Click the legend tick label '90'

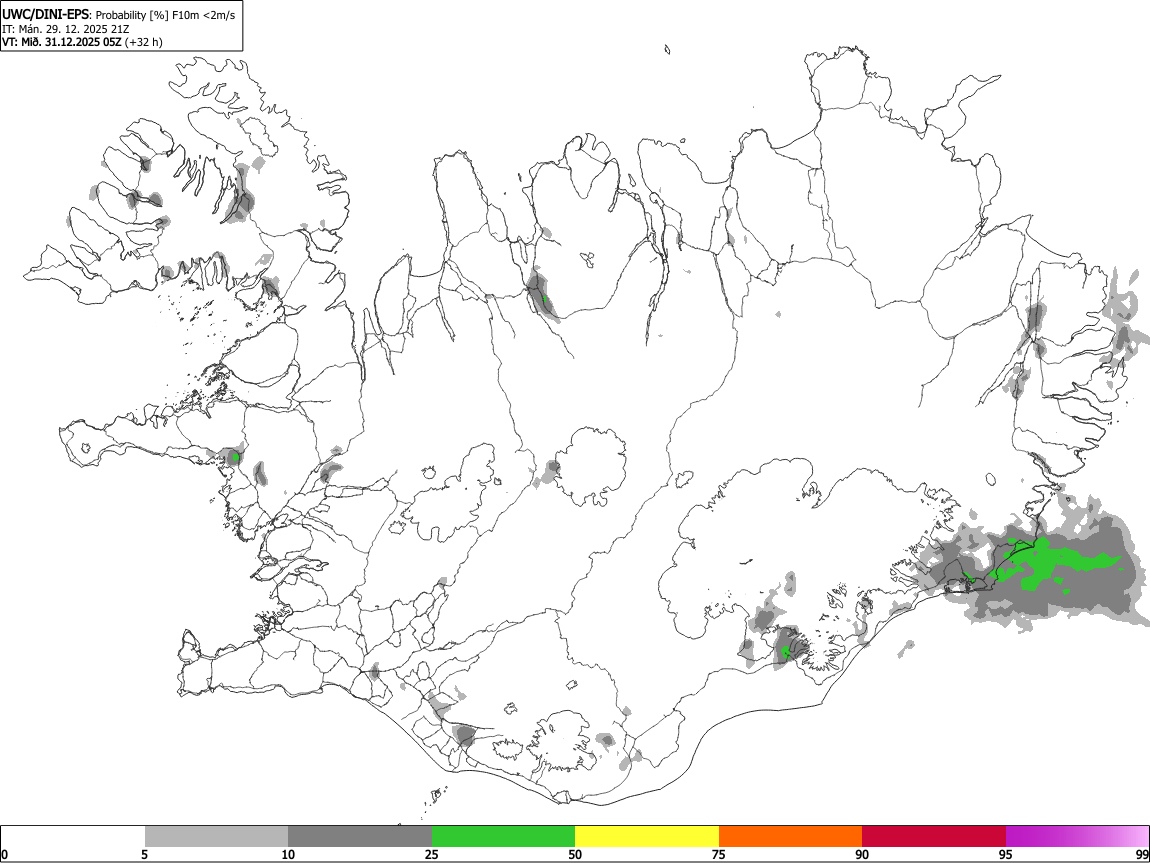[x=862, y=854]
